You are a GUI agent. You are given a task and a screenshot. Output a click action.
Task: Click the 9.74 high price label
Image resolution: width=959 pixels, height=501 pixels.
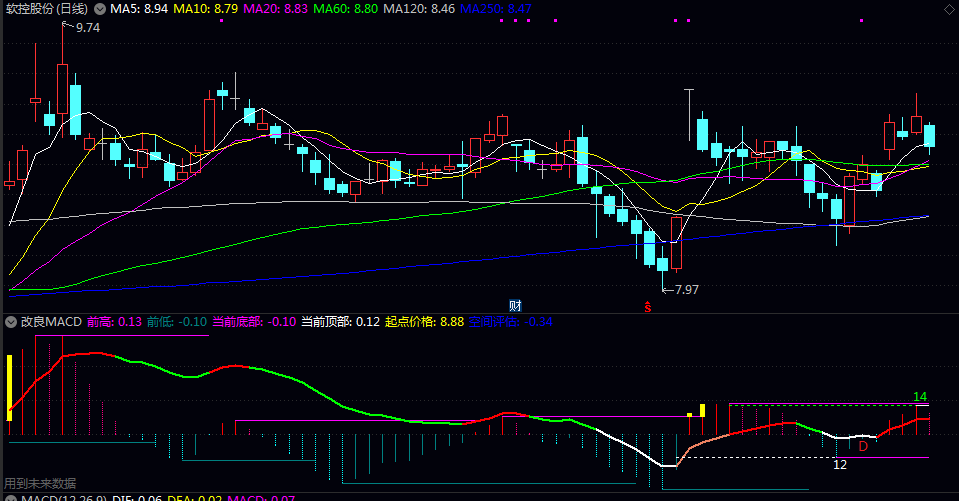click(87, 28)
